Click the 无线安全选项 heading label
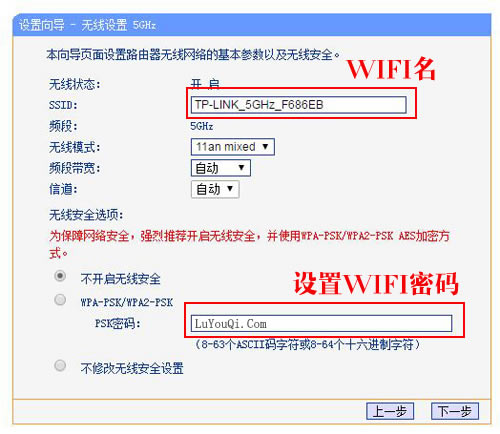Viewport: 500px width, 434px height. click(x=86, y=215)
